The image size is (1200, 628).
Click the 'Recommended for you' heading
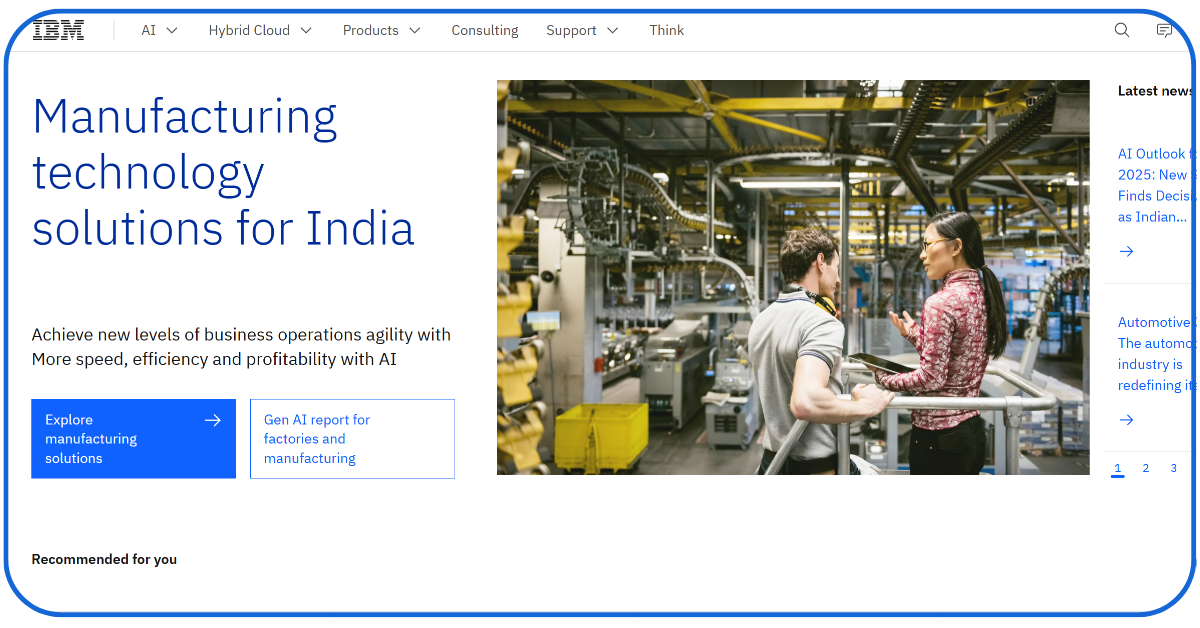[104, 559]
